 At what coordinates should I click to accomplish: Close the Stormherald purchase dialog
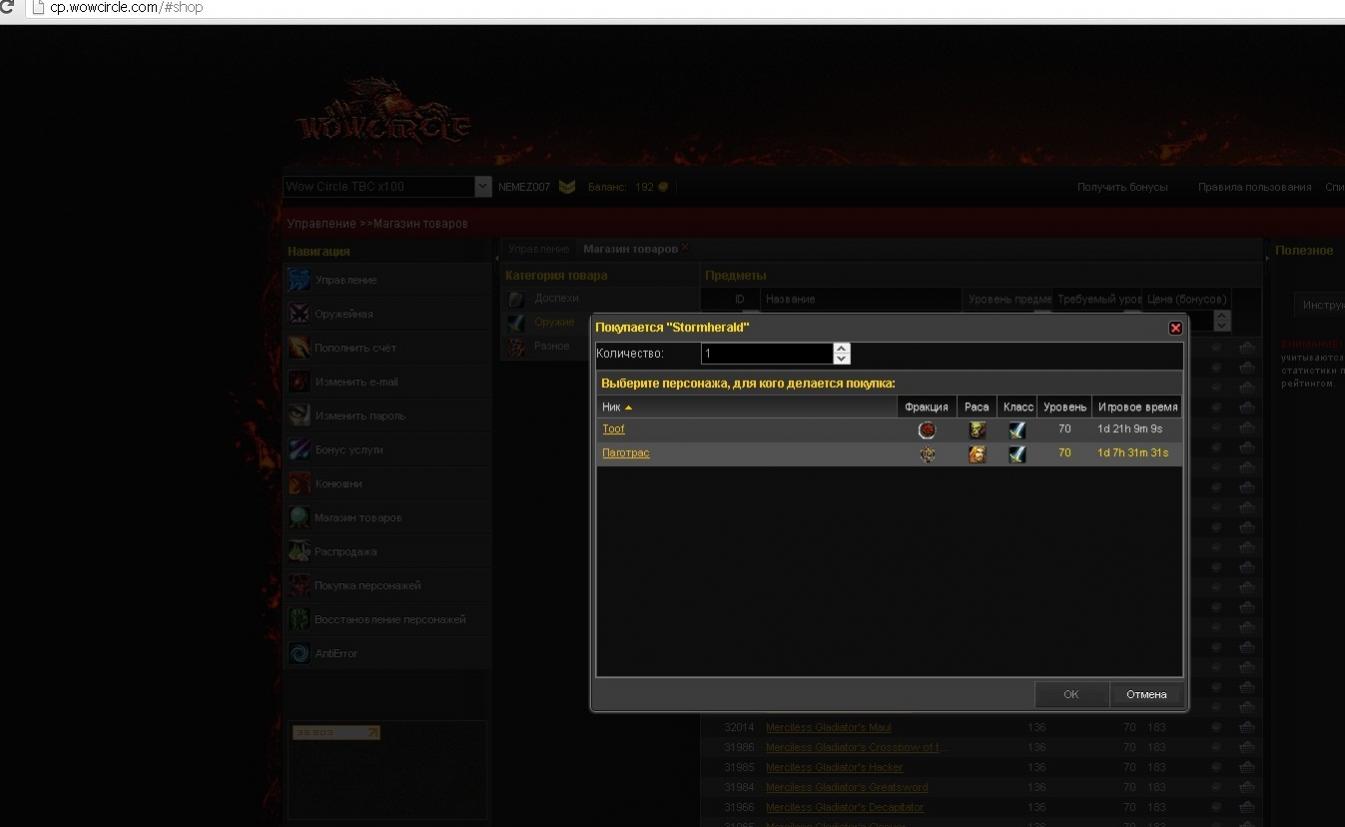[x=1175, y=328]
